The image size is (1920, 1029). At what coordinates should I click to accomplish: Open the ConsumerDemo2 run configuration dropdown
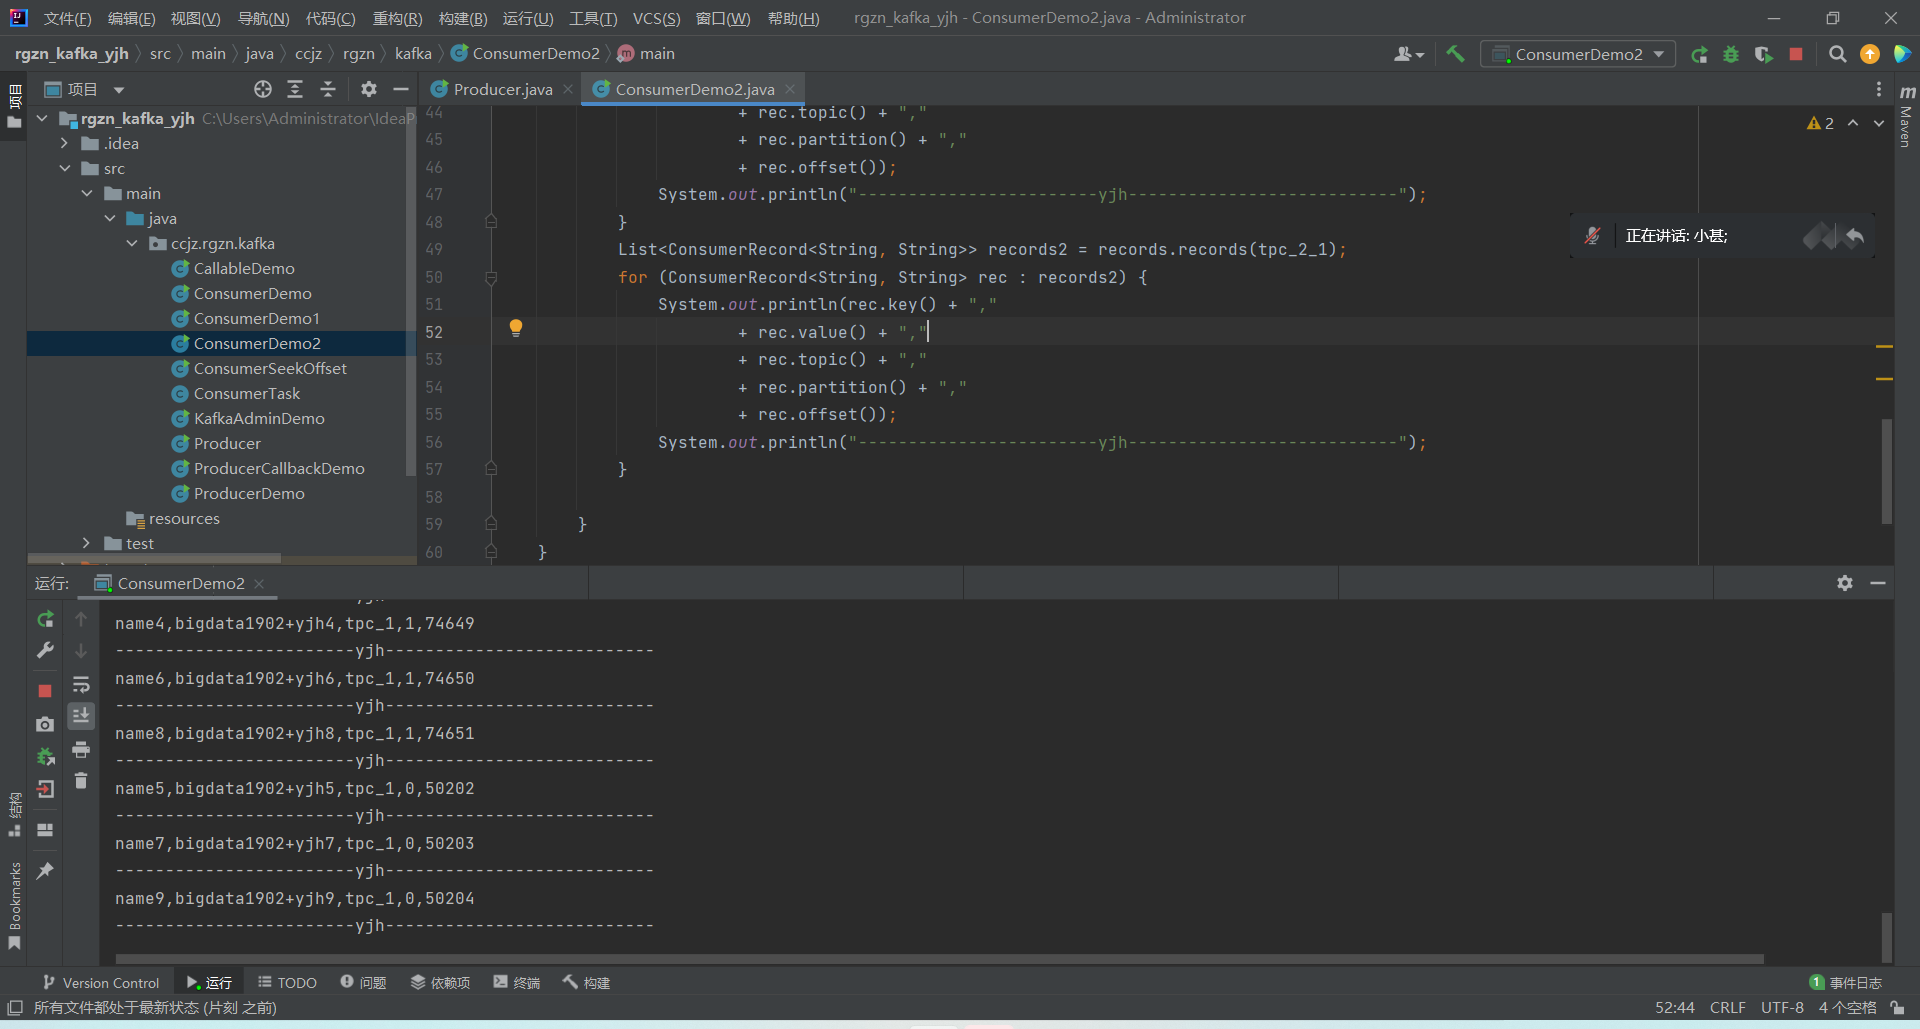1578,54
